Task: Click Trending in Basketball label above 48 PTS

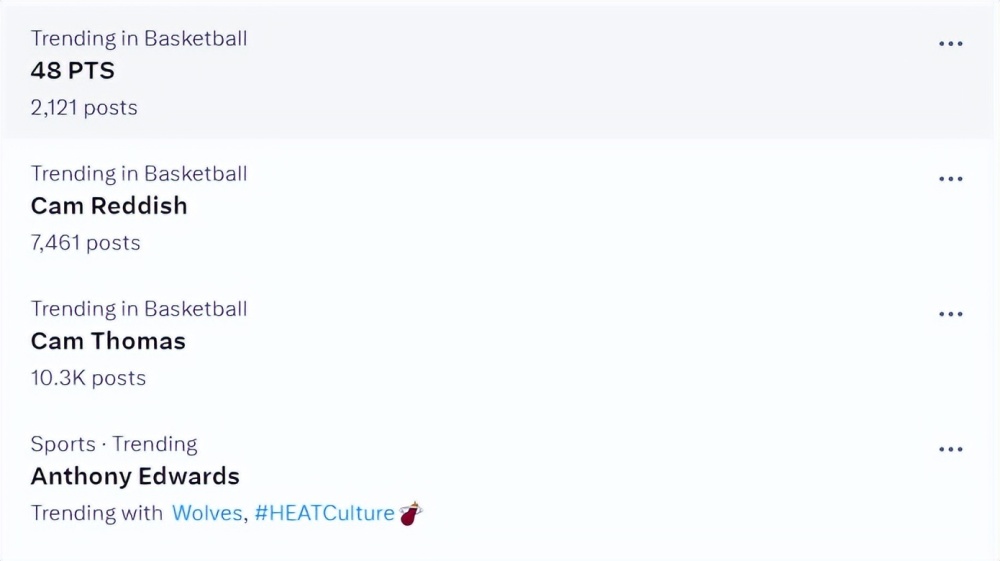Action: (x=139, y=38)
